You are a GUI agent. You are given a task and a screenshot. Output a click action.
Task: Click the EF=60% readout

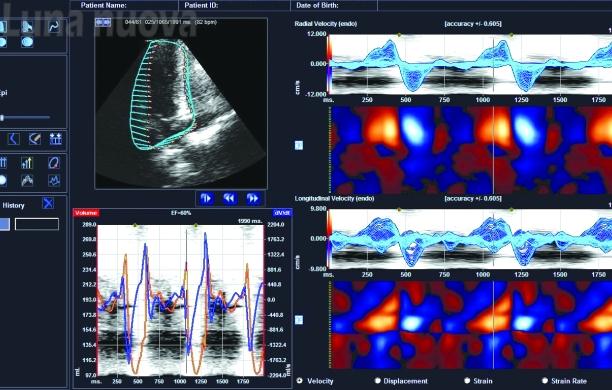[x=181, y=213]
